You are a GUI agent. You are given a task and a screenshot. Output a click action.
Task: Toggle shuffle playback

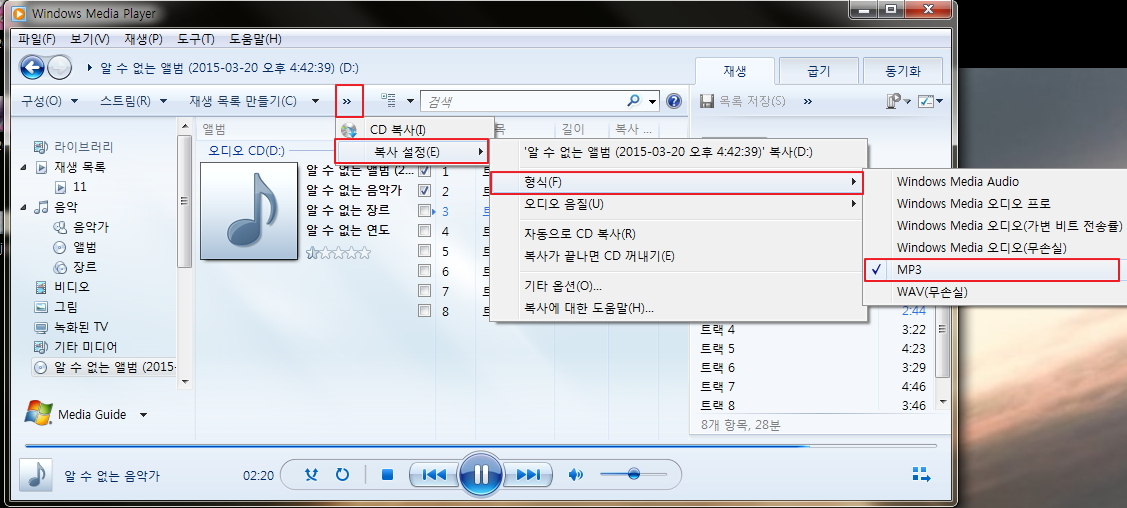point(311,474)
